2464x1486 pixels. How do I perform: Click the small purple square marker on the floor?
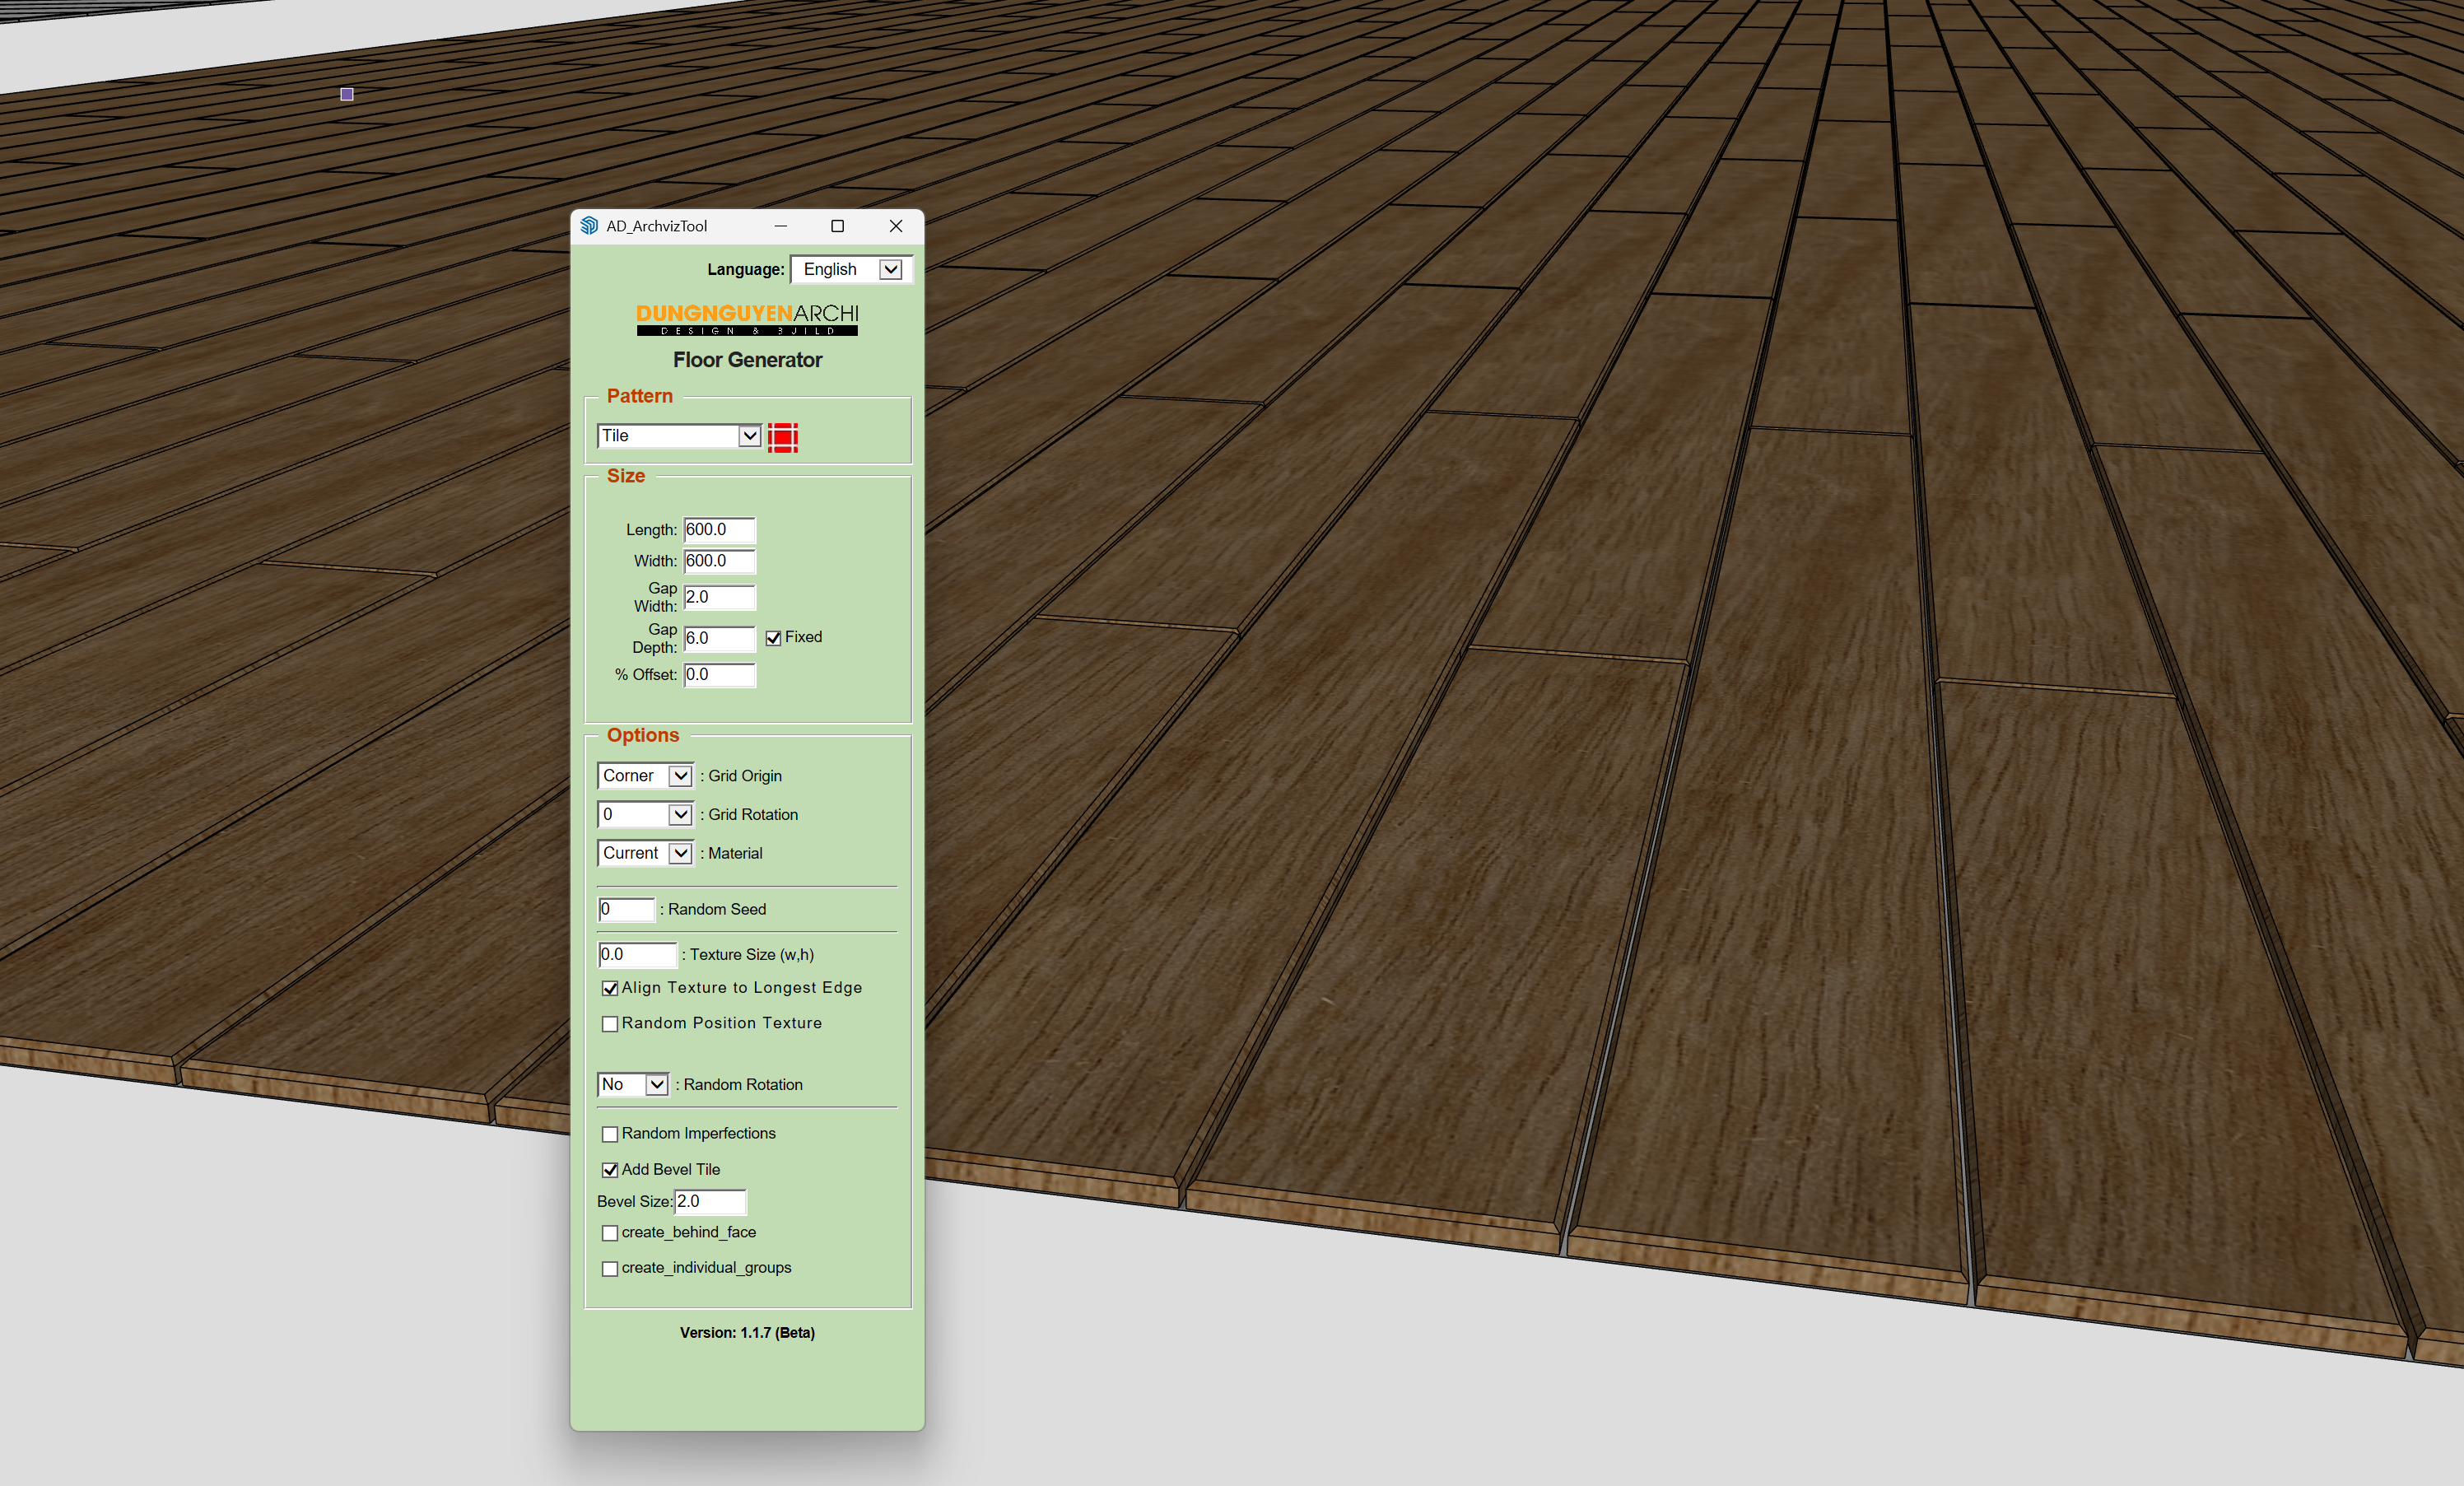[347, 94]
